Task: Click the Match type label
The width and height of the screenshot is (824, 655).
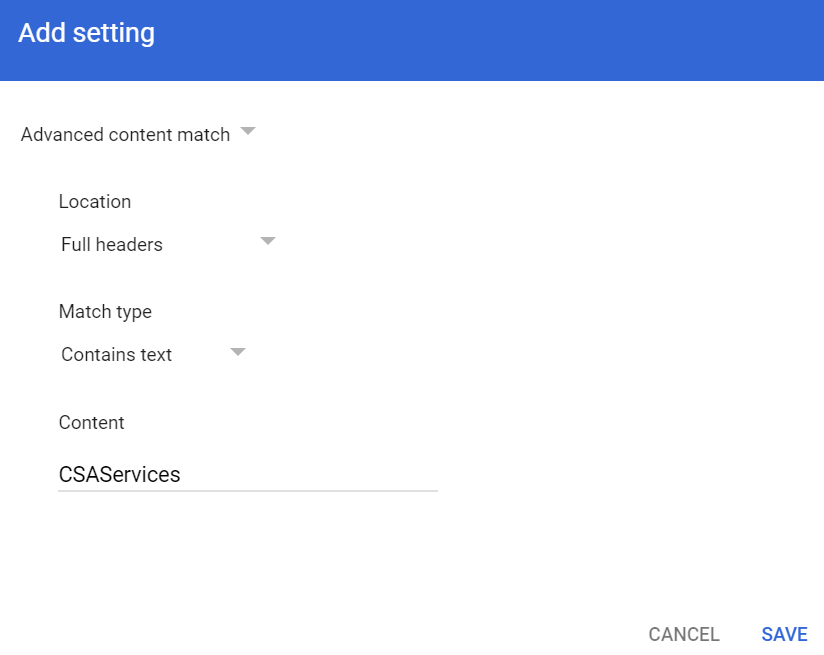Action: (x=105, y=311)
